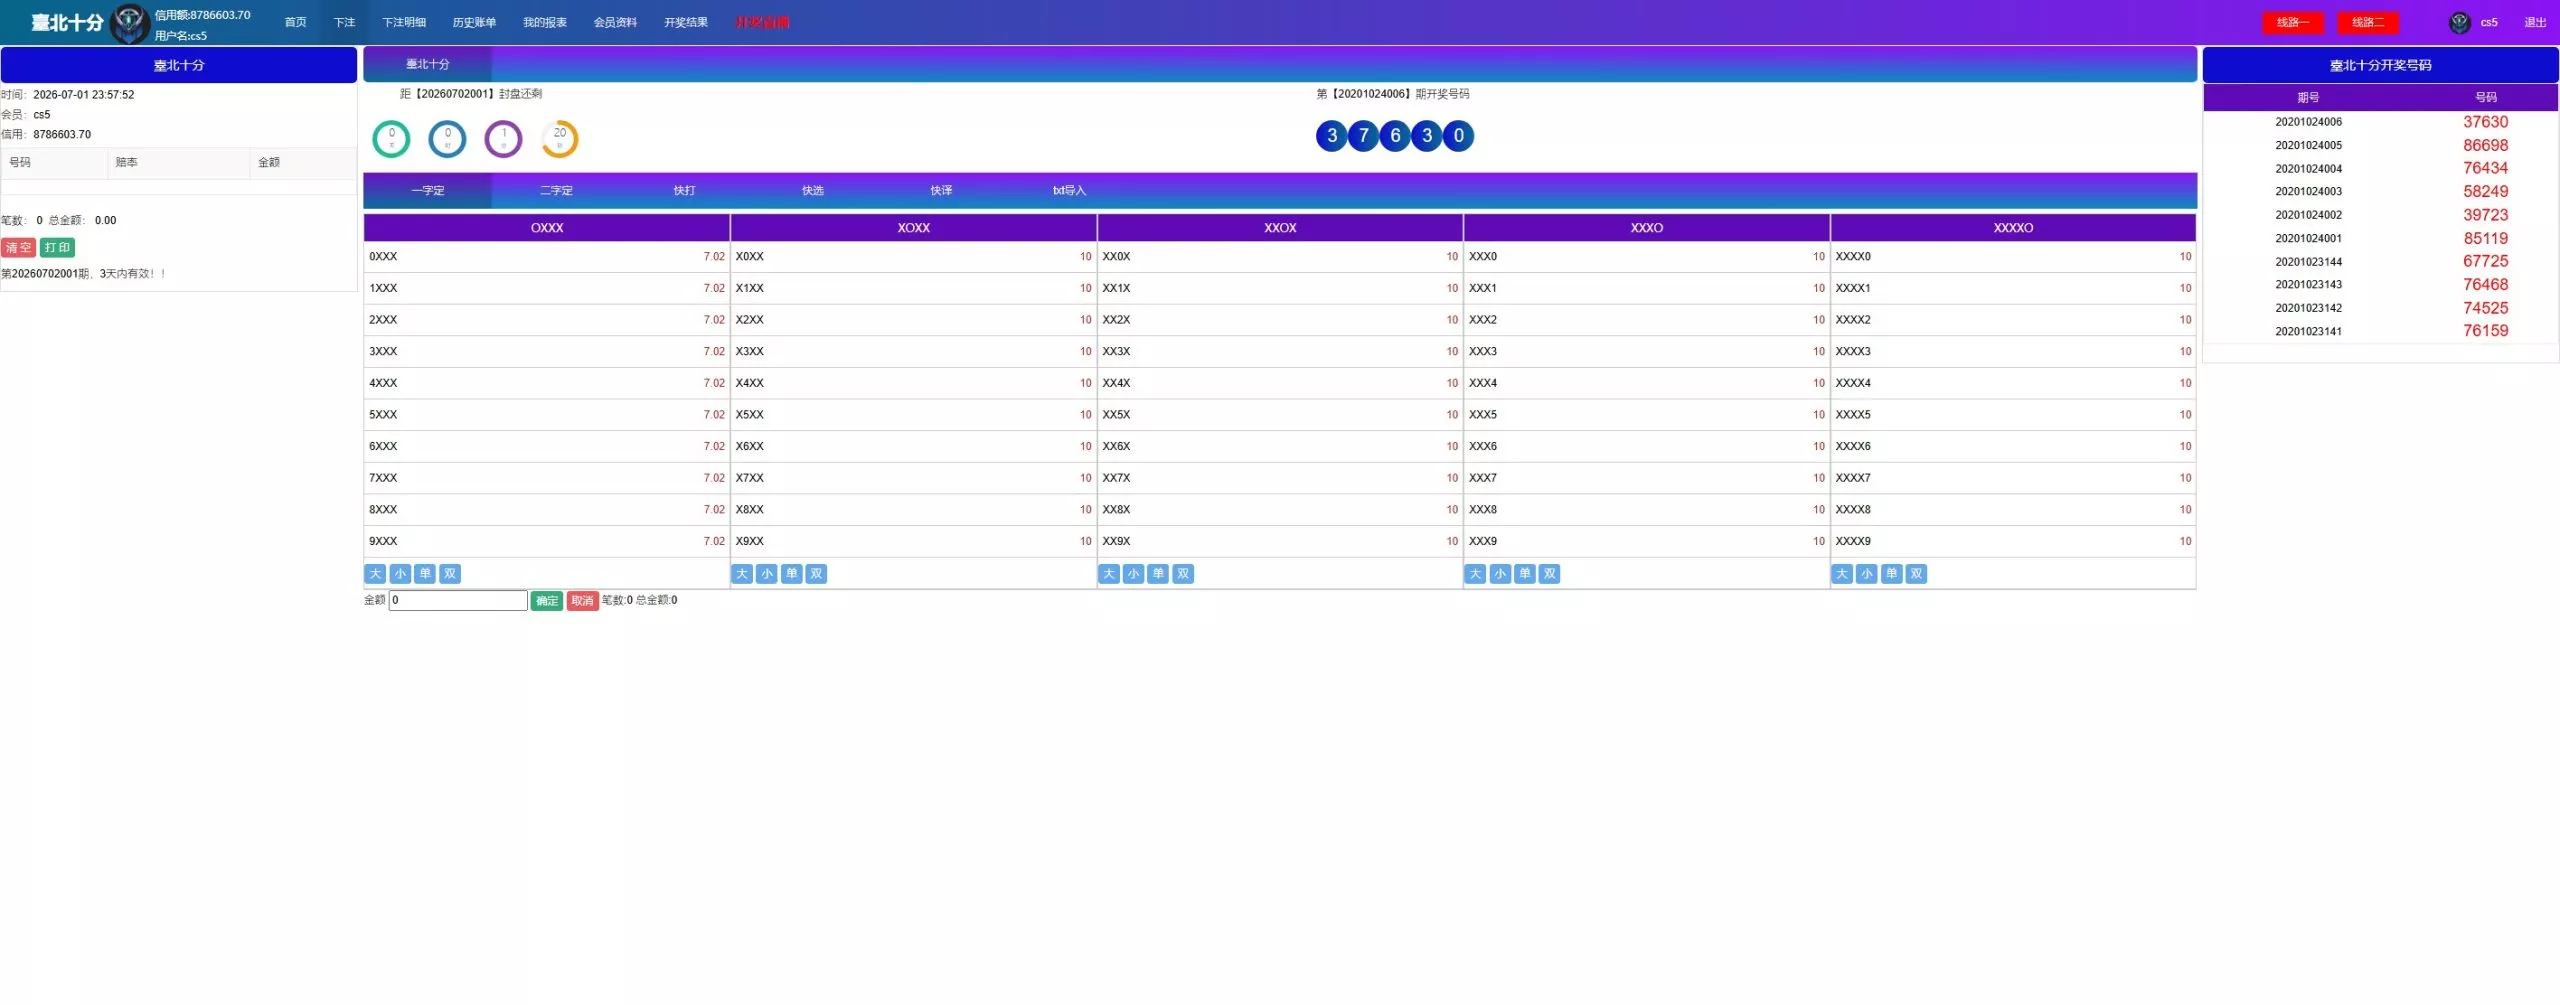The height and width of the screenshot is (1005, 2560).
Task: Click the winning ball showing 7
Action: coord(1363,136)
